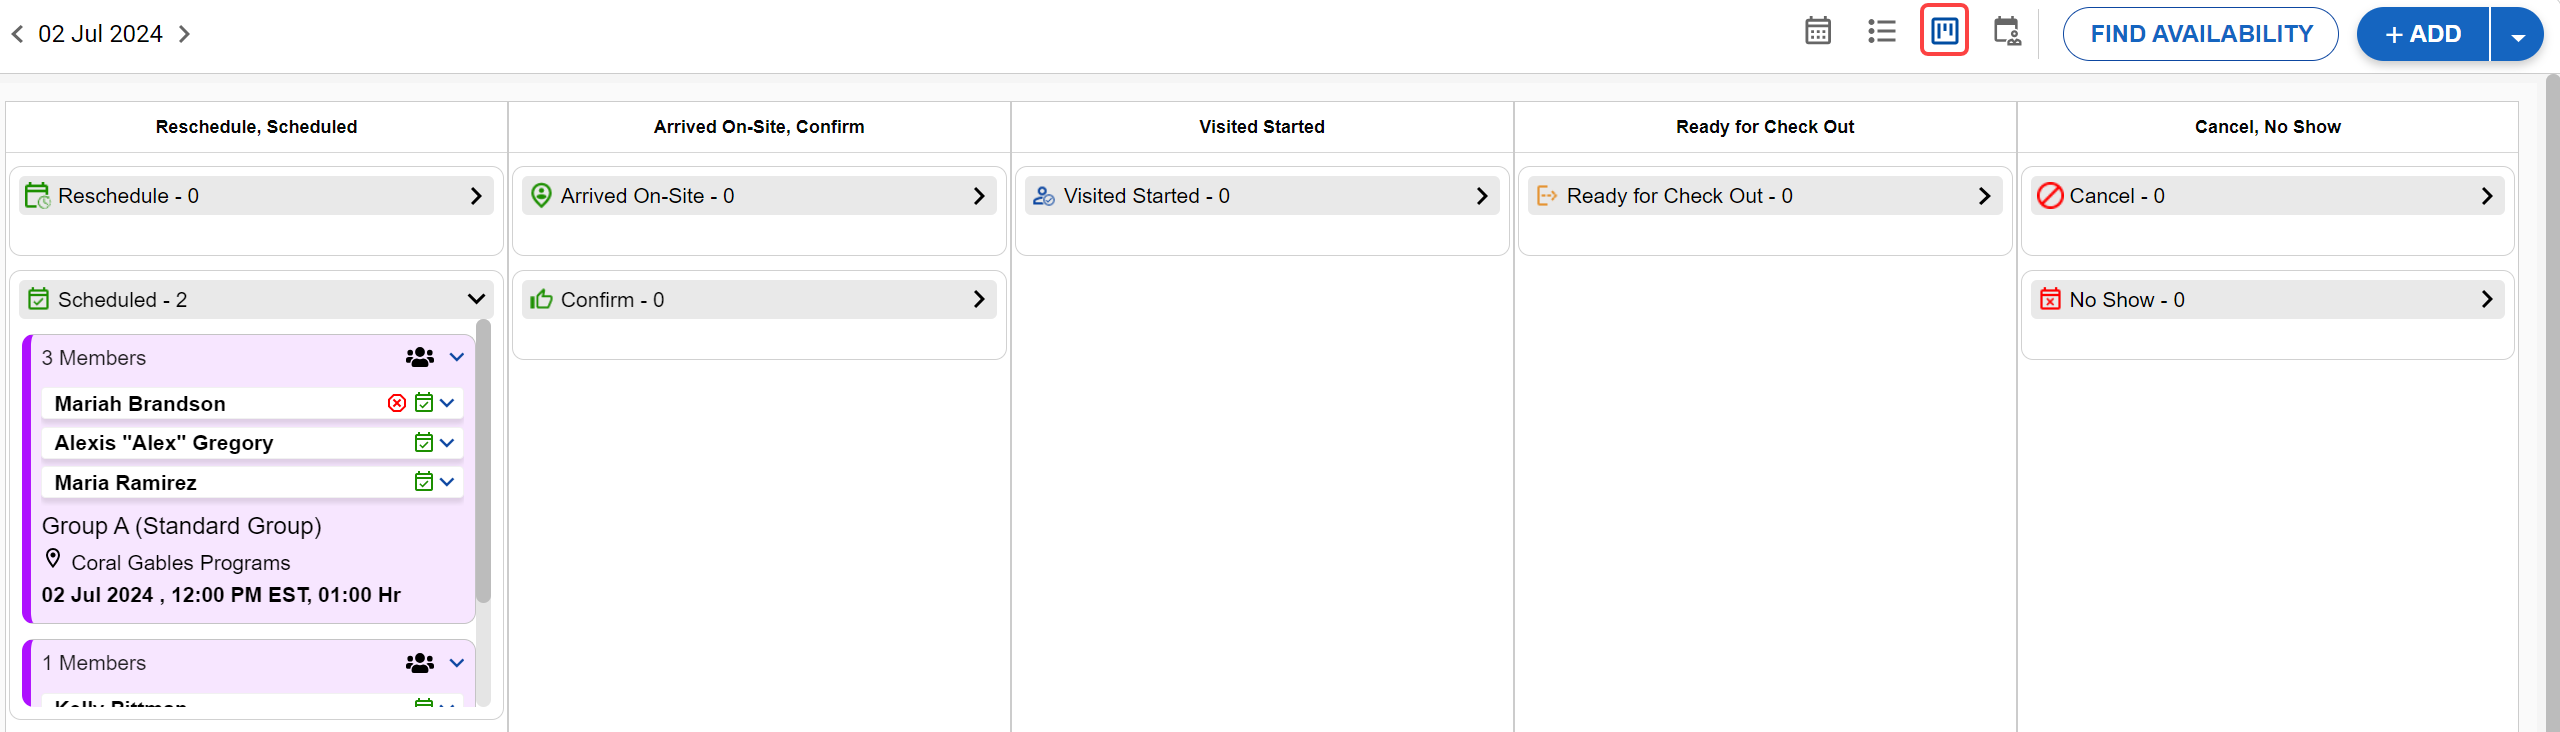Collapse the 3 Members group card

pos(457,357)
